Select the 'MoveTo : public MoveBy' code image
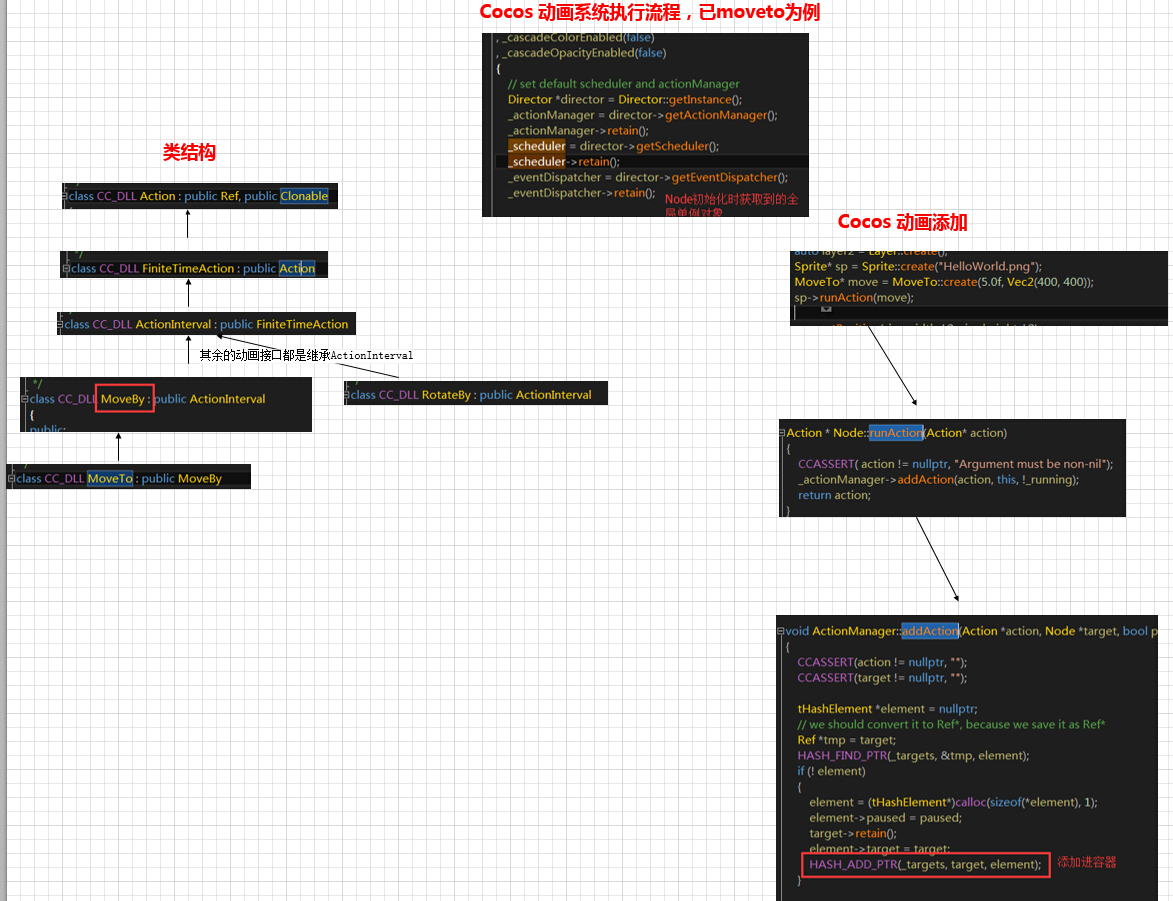1173x901 pixels. point(129,477)
